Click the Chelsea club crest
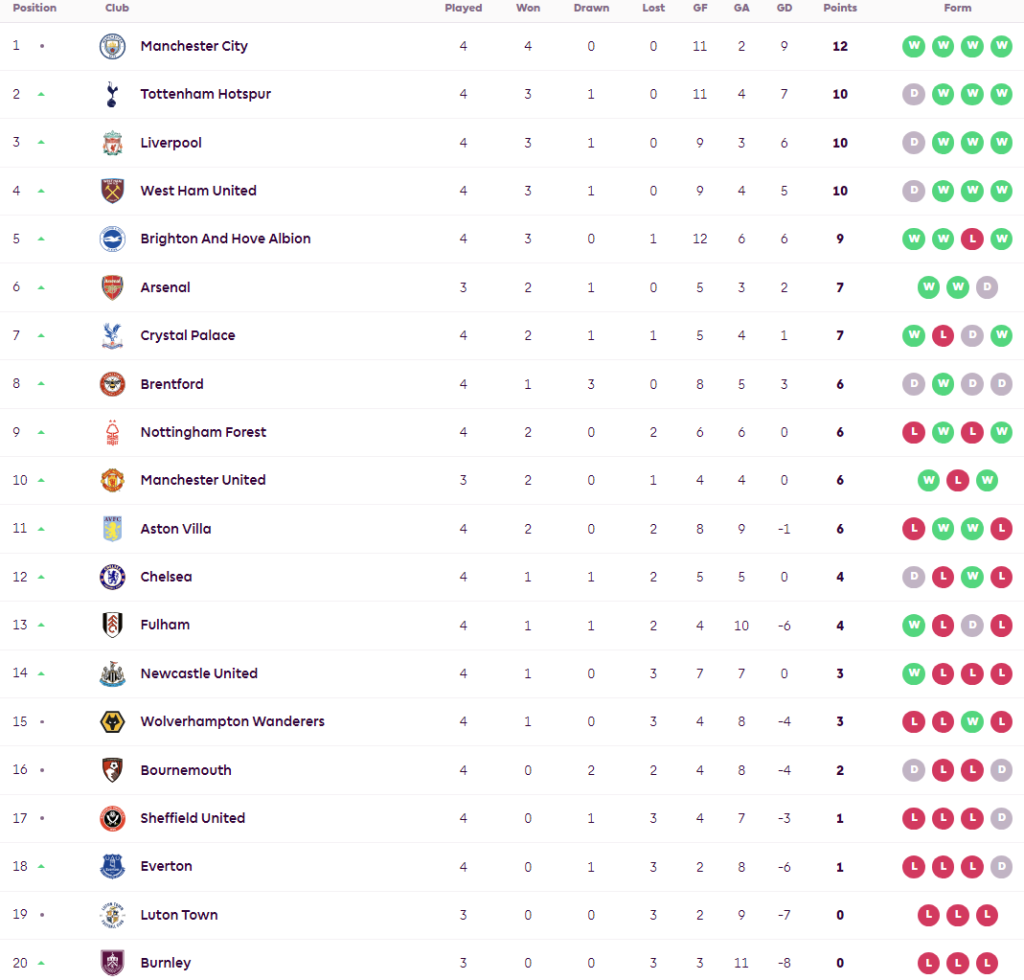 [112, 577]
